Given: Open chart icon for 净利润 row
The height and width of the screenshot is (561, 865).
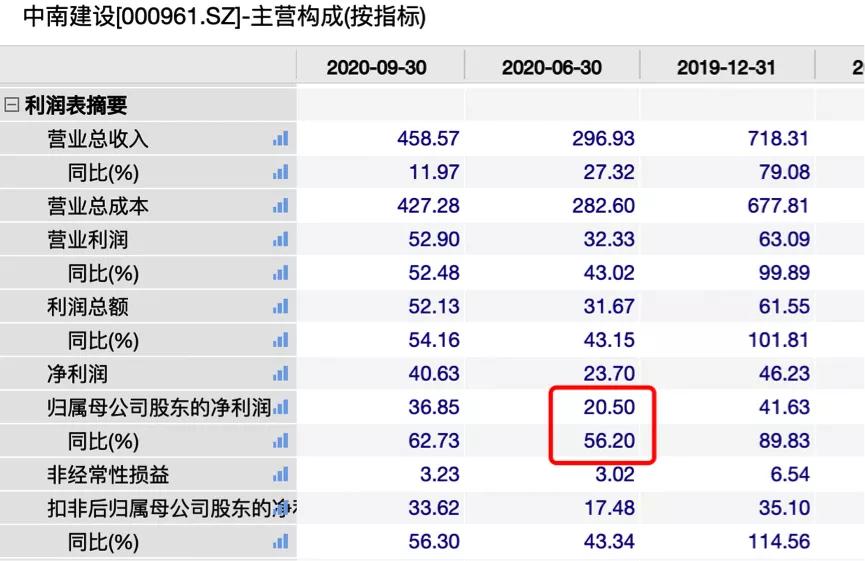Looking at the screenshot, I should [280, 373].
